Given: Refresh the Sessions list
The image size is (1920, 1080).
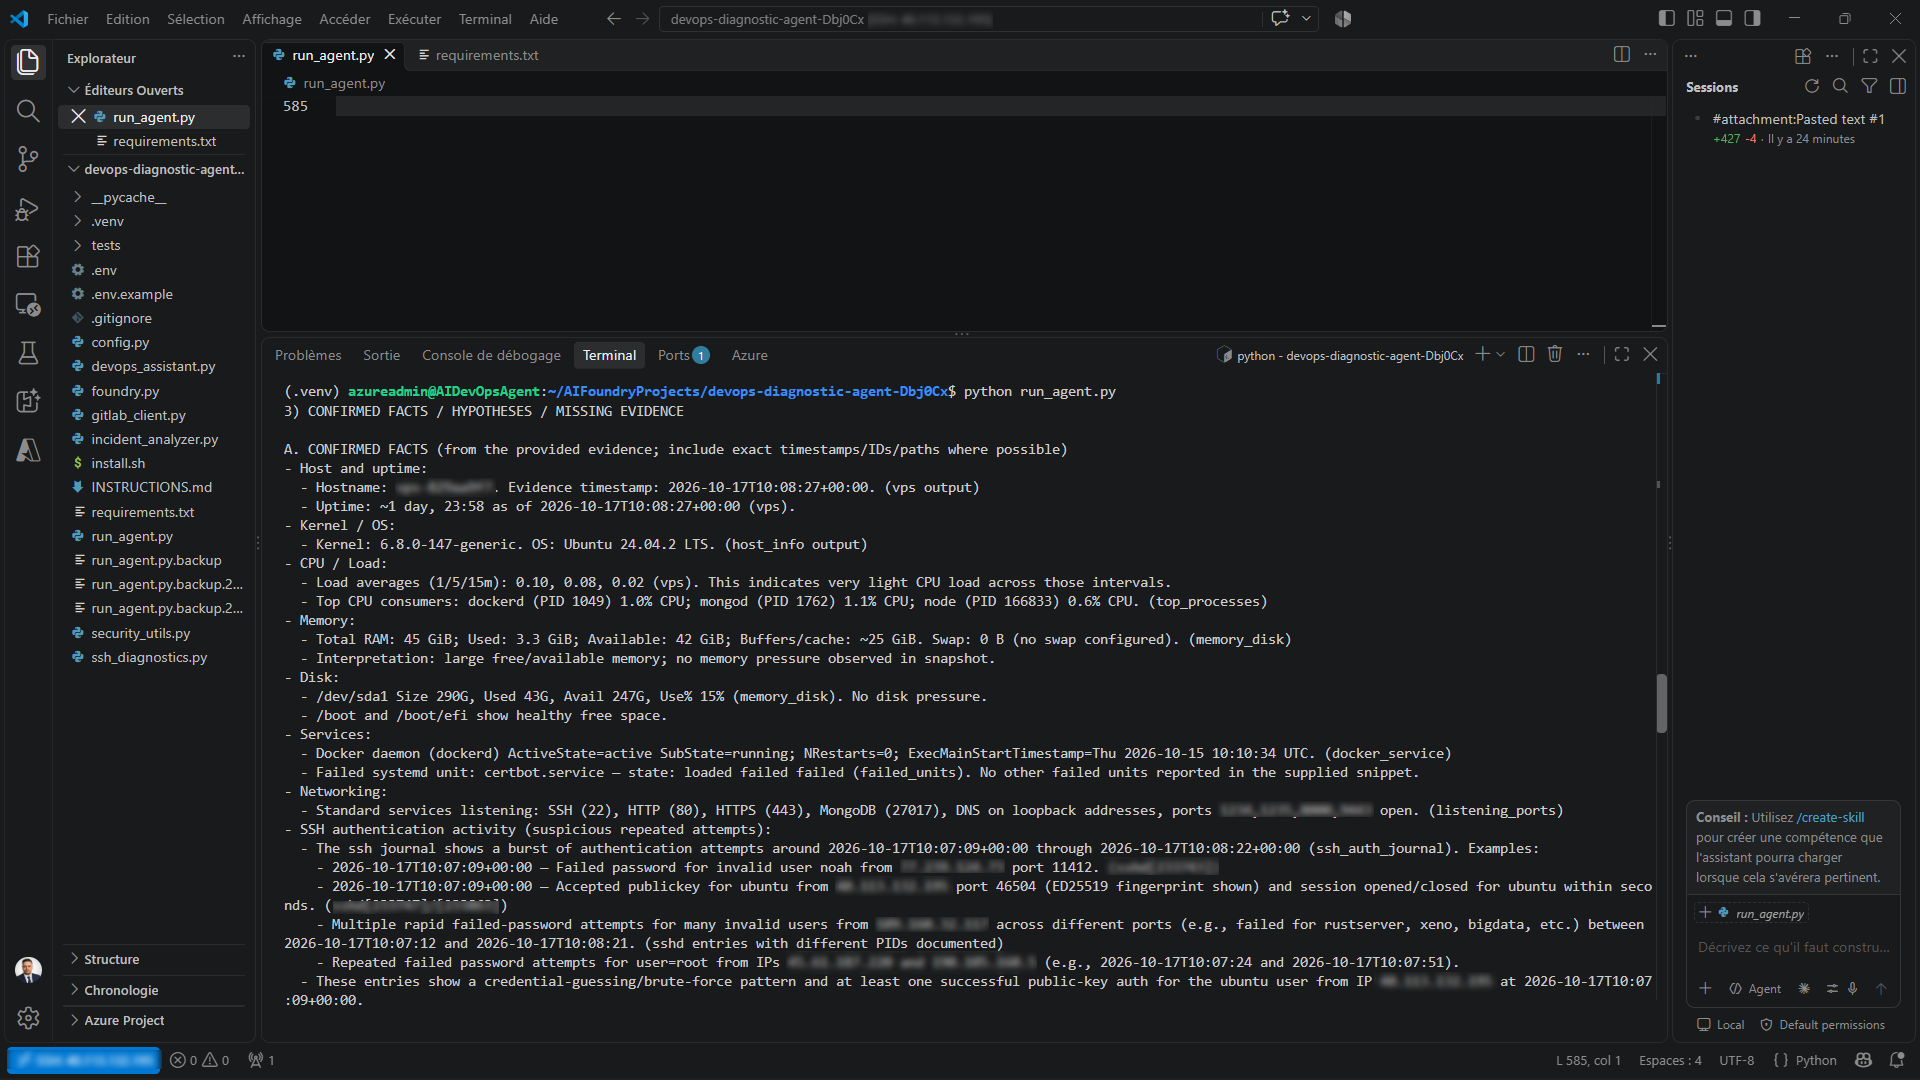Looking at the screenshot, I should pyautogui.click(x=1811, y=87).
